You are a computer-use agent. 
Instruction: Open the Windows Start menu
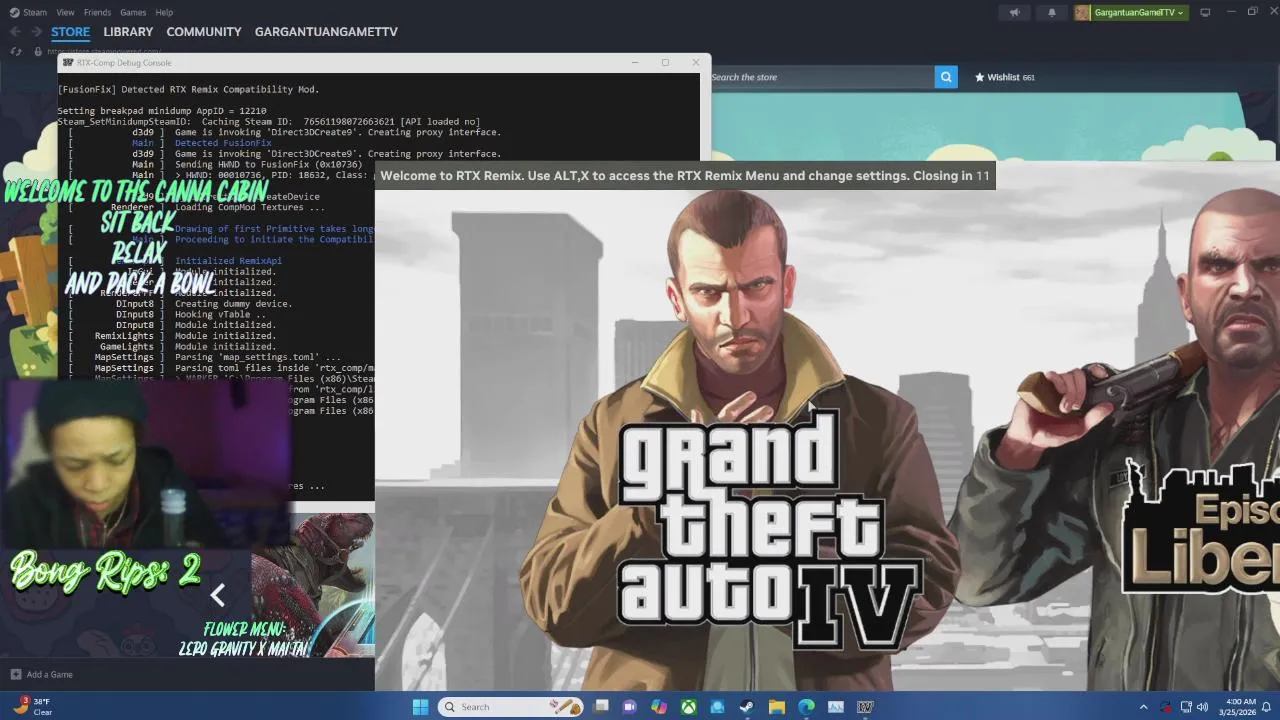click(x=420, y=707)
